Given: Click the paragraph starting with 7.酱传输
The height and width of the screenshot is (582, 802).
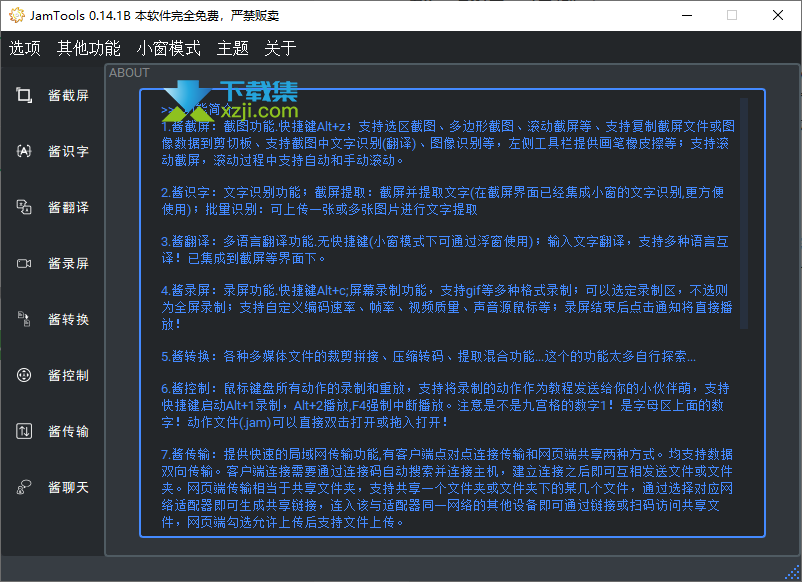Looking at the screenshot, I should 447,488.
